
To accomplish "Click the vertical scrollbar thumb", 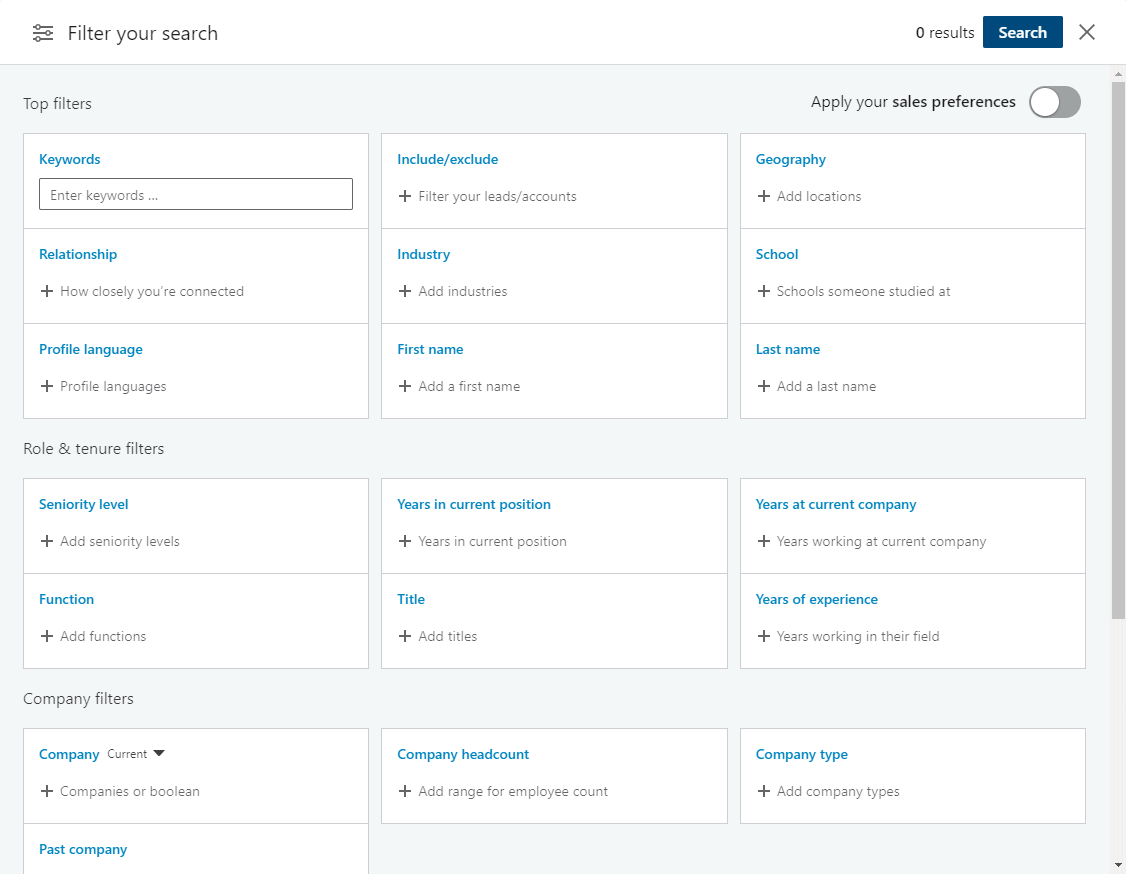I will pyautogui.click(x=1118, y=350).
